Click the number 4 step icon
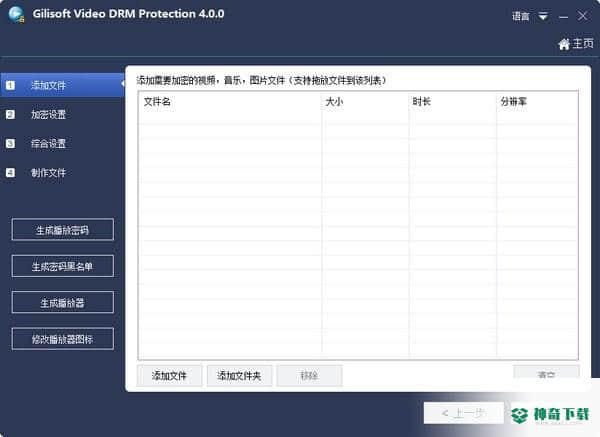600x437 pixels. point(10,173)
